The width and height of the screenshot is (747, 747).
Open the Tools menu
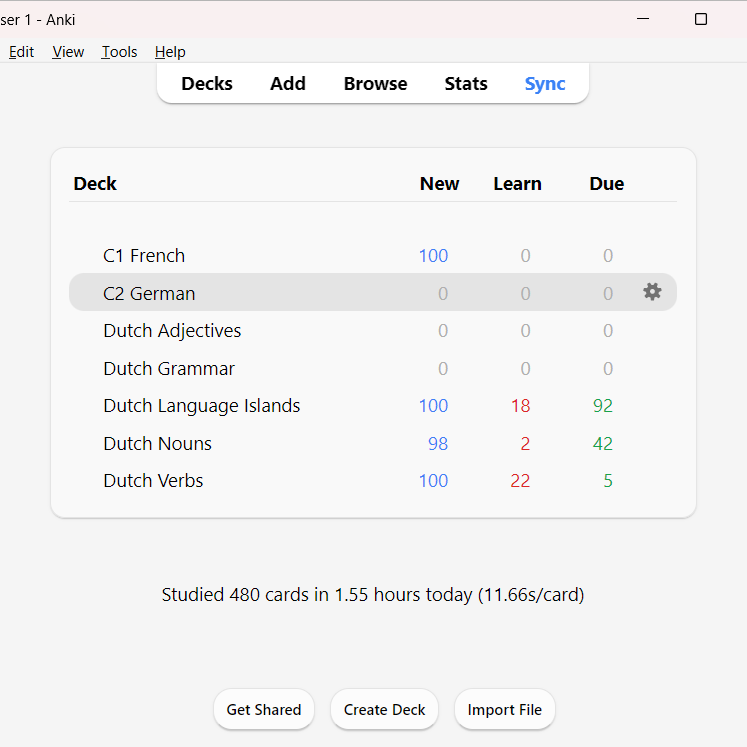click(119, 52)
